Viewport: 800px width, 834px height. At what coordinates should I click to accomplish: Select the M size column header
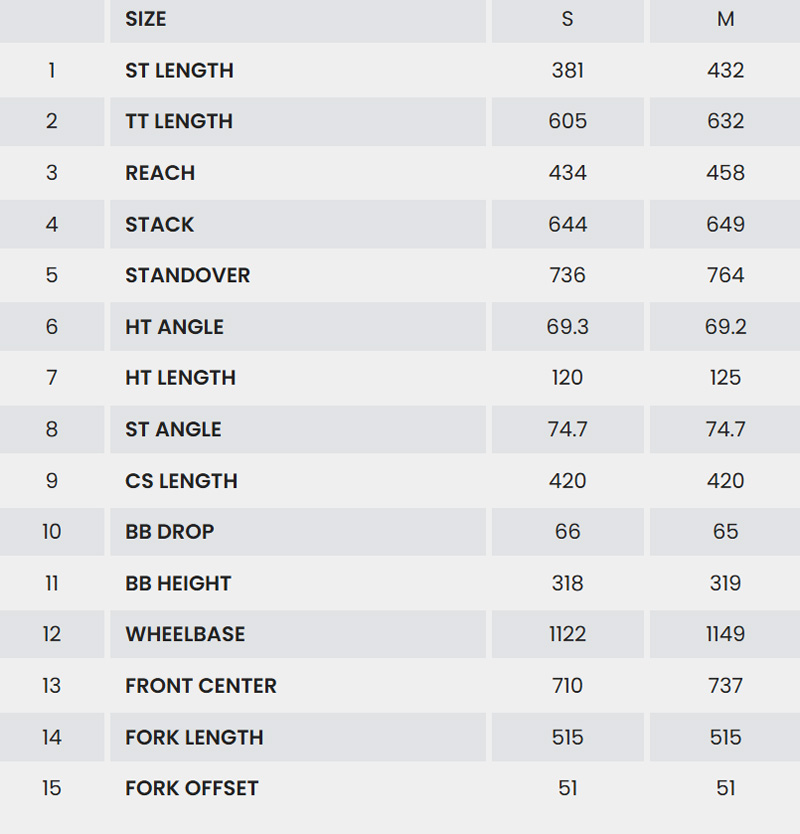click(x=725, y=19)
